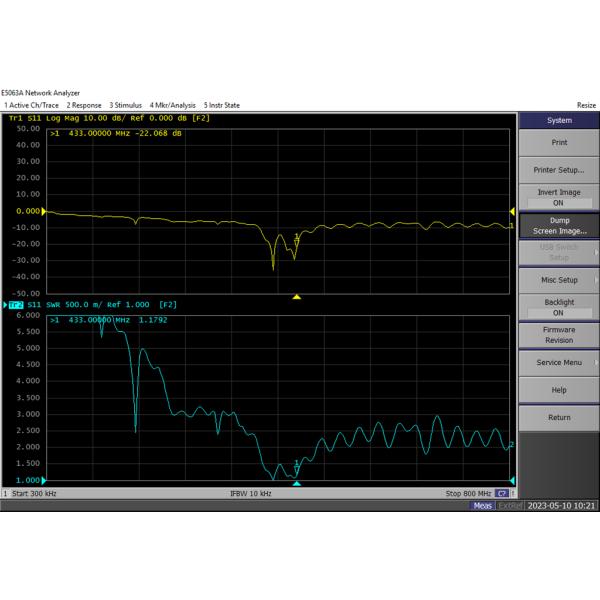
Task: Click the ExtRef status indicator
Action: tap(509, 506)
